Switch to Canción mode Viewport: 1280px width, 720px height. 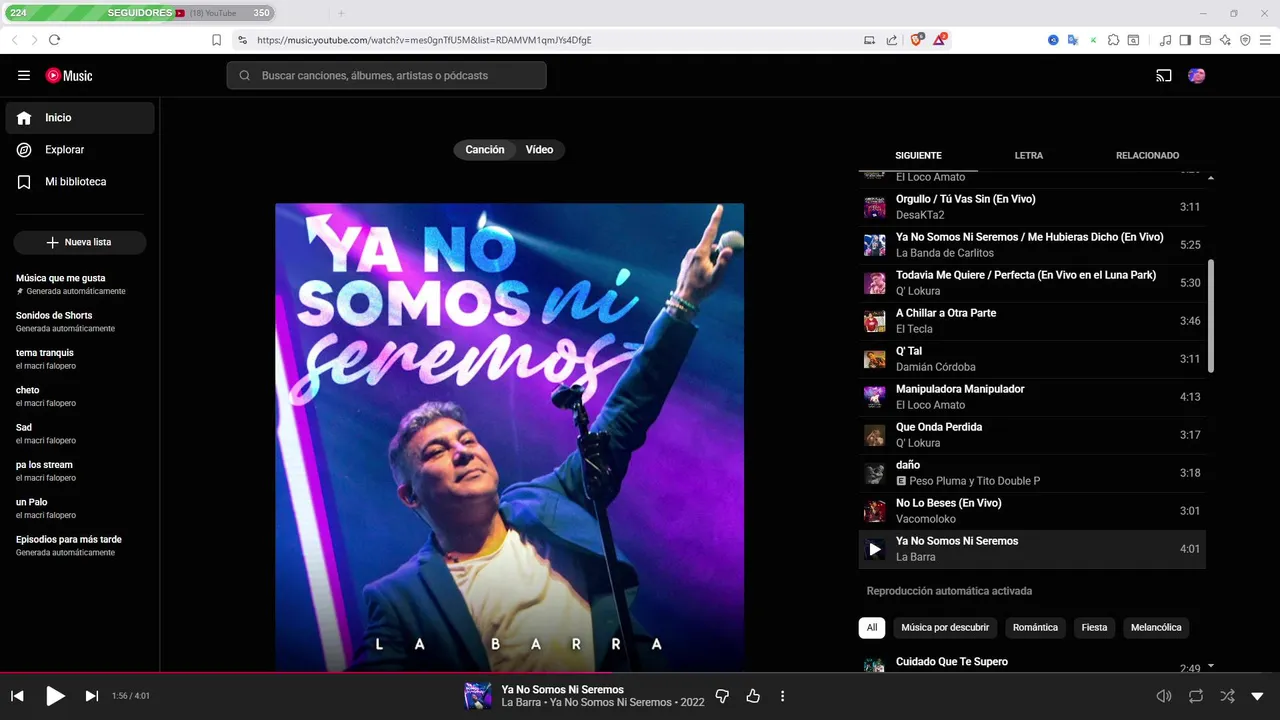click(x=485, y=150)
